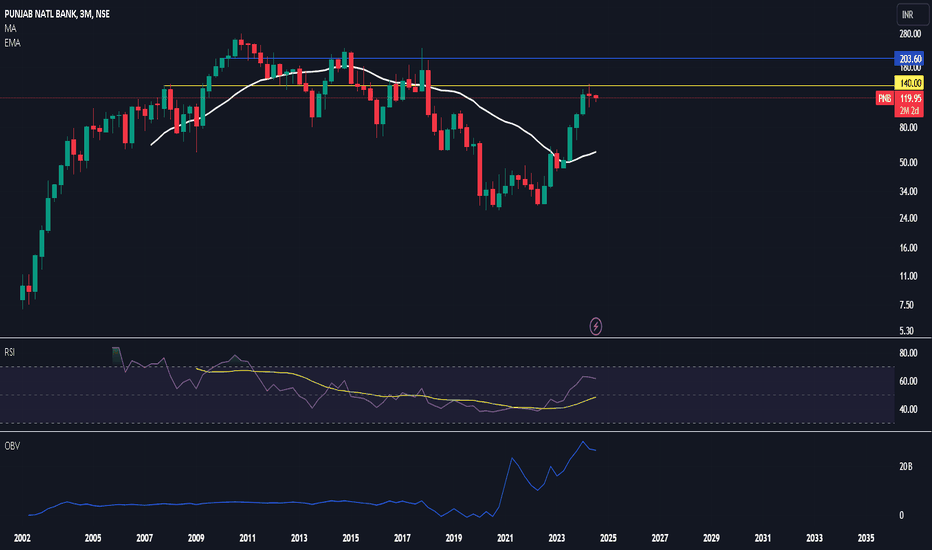The width and height of the screenshot is (932, 550).
Task: Click the 2035 year on the time axis
Action: pos(866,538)
